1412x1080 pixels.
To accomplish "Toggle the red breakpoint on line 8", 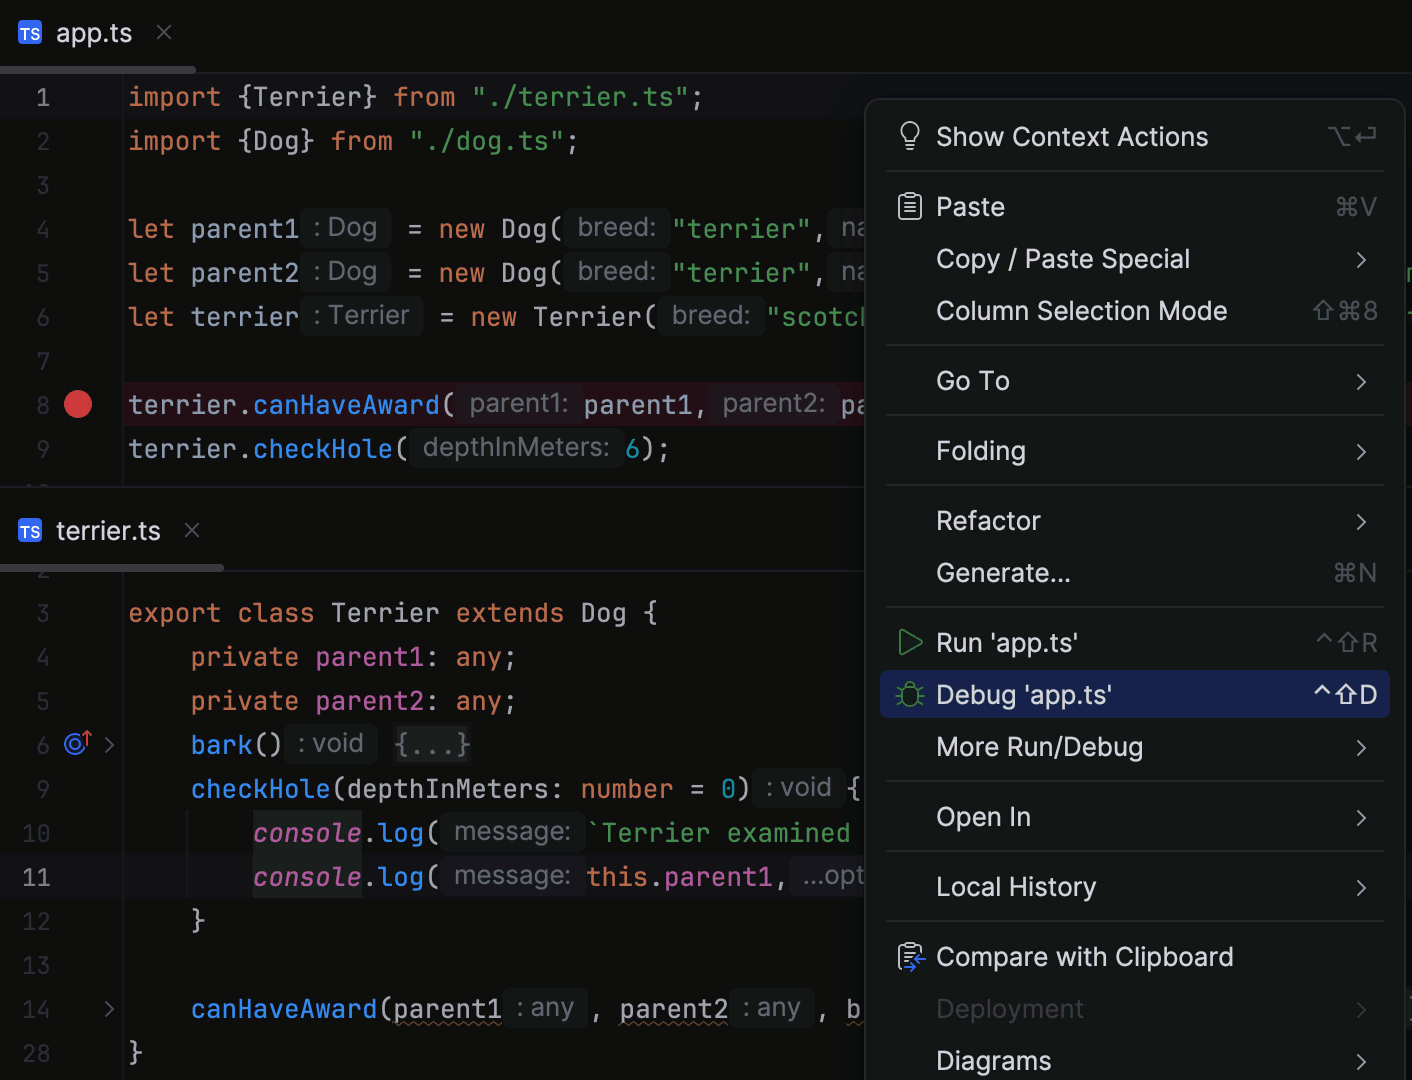I will 77,404.
